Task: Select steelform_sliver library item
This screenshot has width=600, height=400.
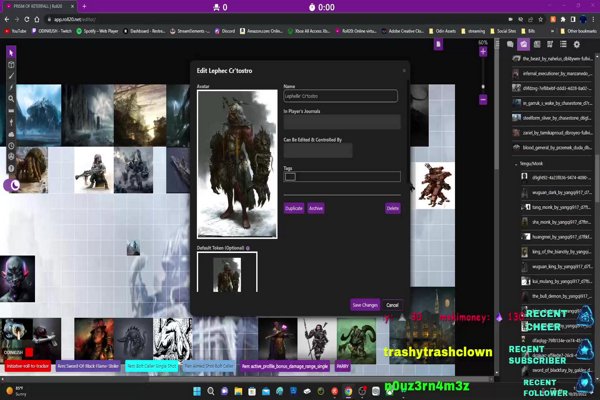Action: click(552, 118)
